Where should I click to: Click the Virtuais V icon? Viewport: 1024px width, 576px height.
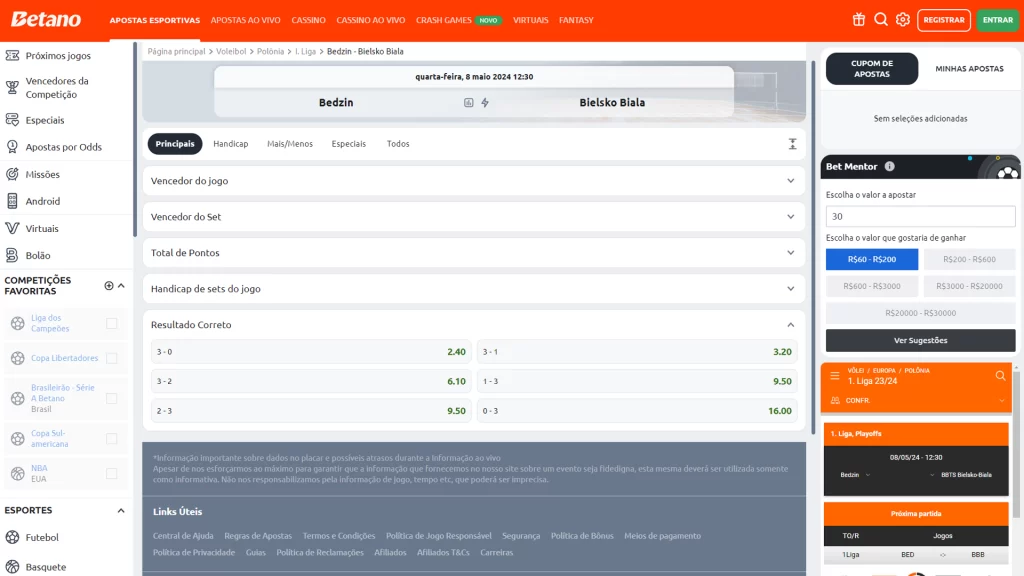click(12, 229)
